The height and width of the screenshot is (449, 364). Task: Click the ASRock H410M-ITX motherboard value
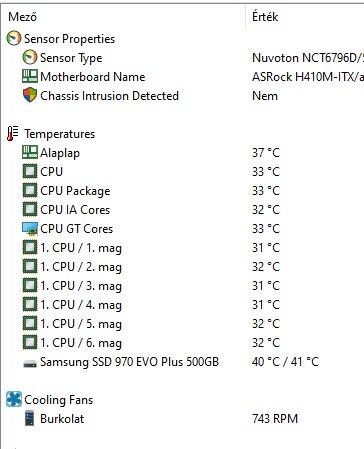point(308,77)
